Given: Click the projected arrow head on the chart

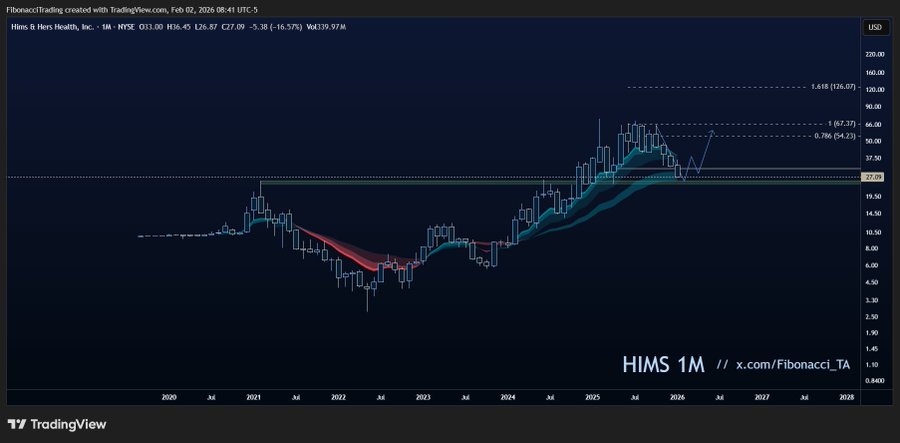Looking at the screenshot, I should [712, 131].
